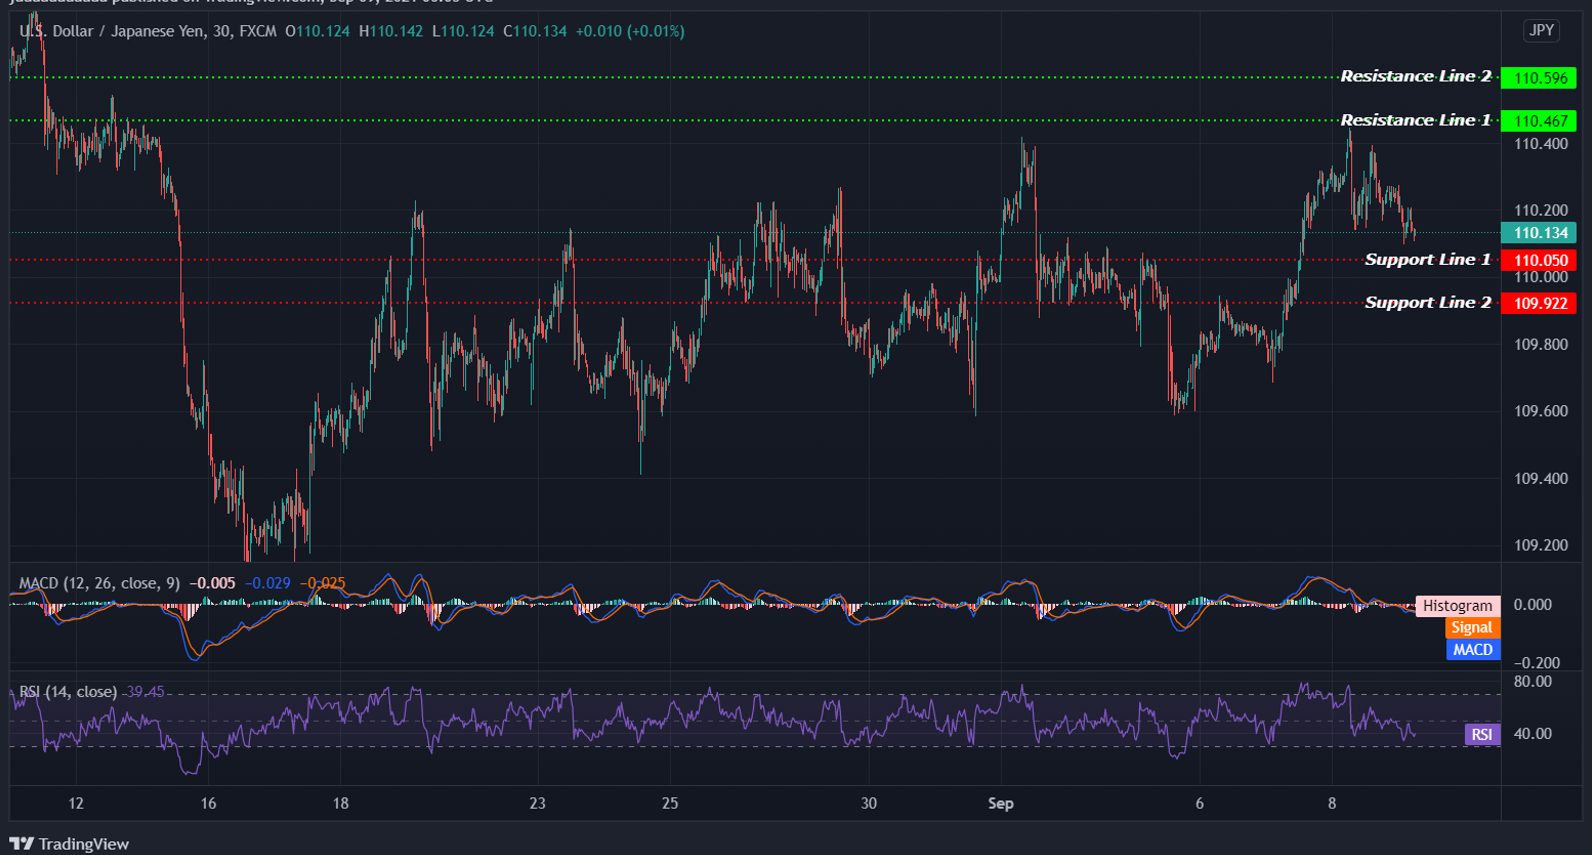This screenshot has width=1592, height=855.
Task: Select the Support Line 2 label
Action: tap(1427, 302)
